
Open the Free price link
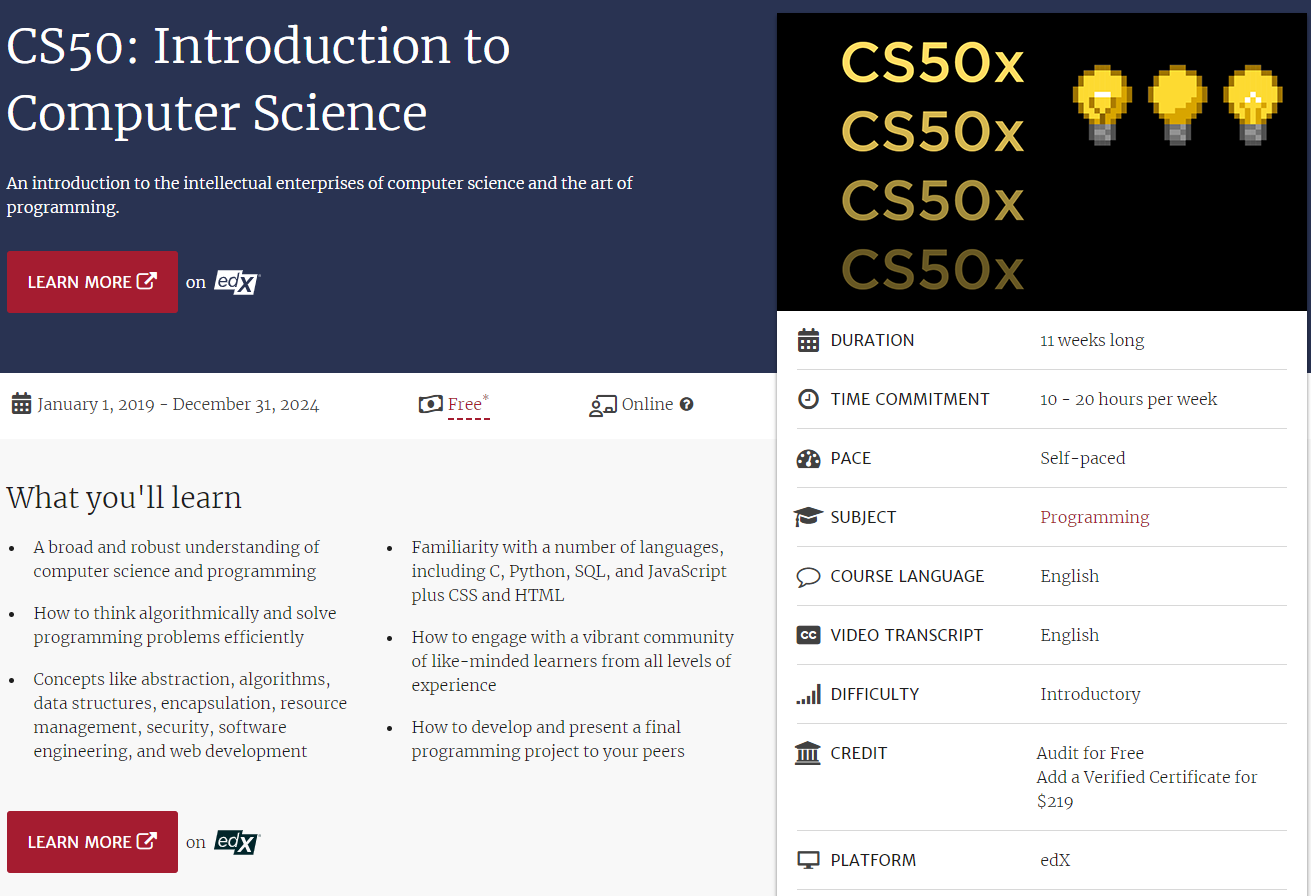pyautogui.click(x=468, y=404)
